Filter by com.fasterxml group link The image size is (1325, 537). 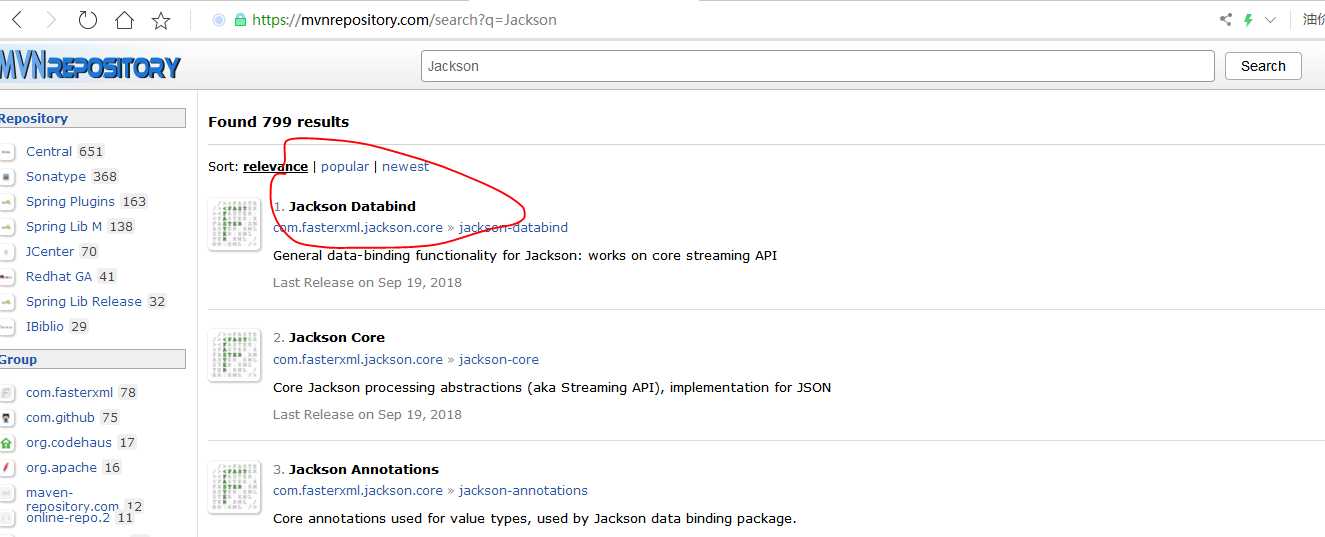[70, 393]
